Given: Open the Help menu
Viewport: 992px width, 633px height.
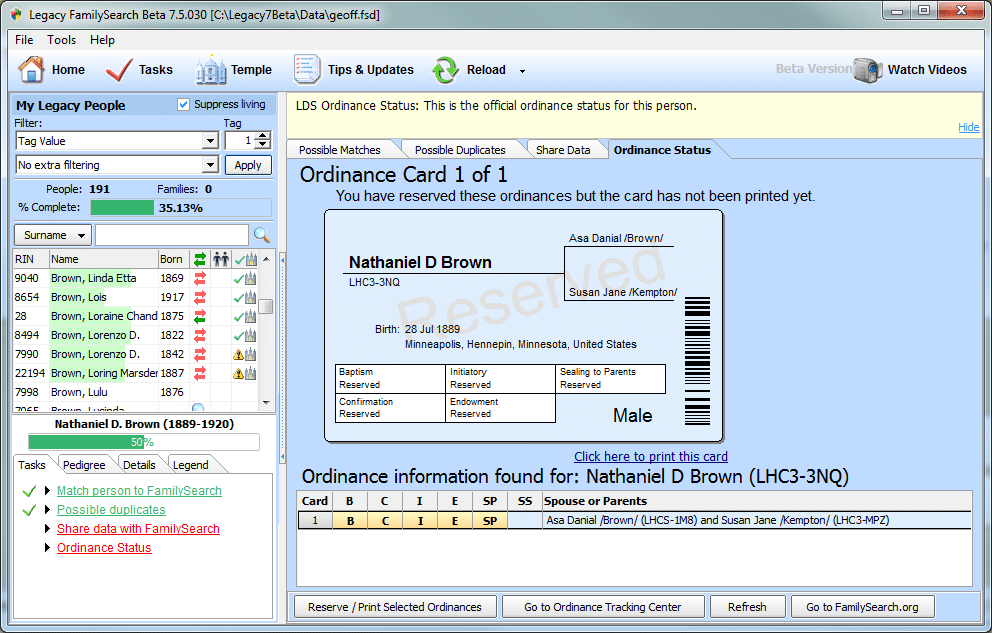Looking at the screenshot, I should (102, 40).
